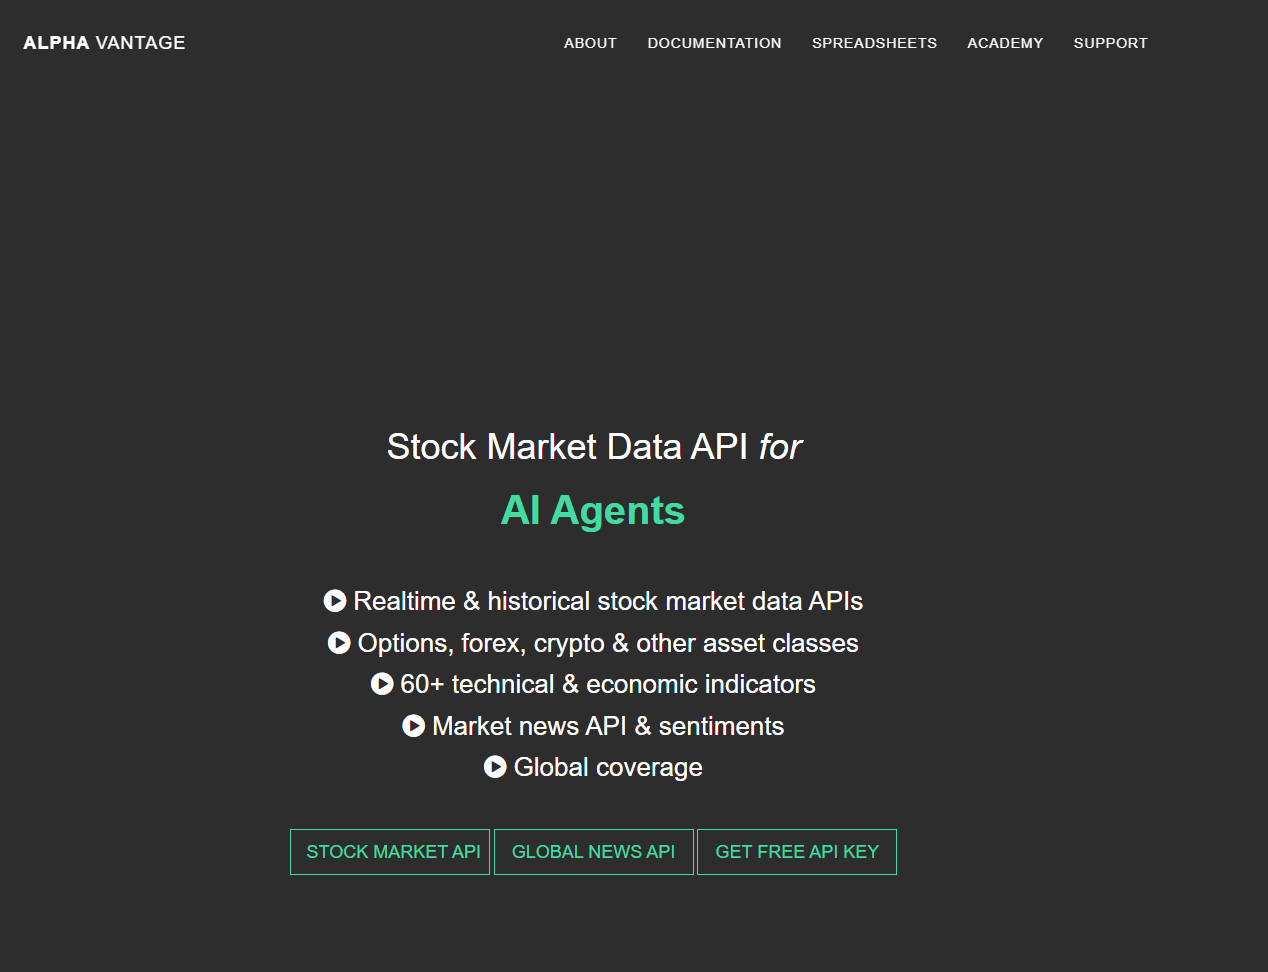Click the play icon beside technical indicators bullet

click(381, 684)
